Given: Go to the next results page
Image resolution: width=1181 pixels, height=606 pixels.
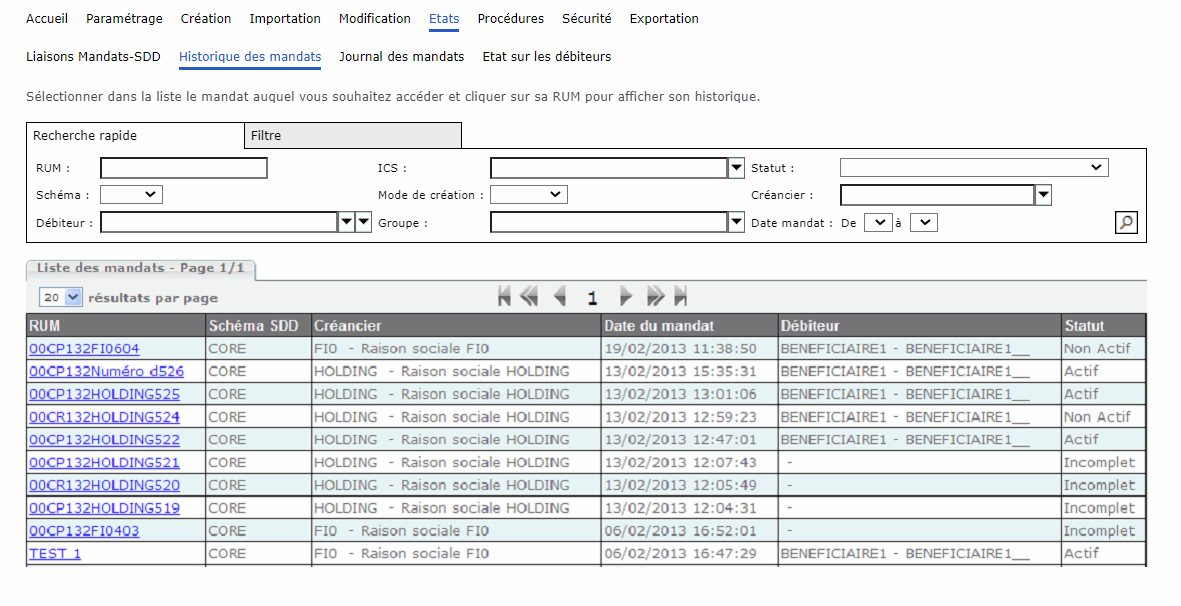Looking at the screenshot, I should (x=626, y=296).
